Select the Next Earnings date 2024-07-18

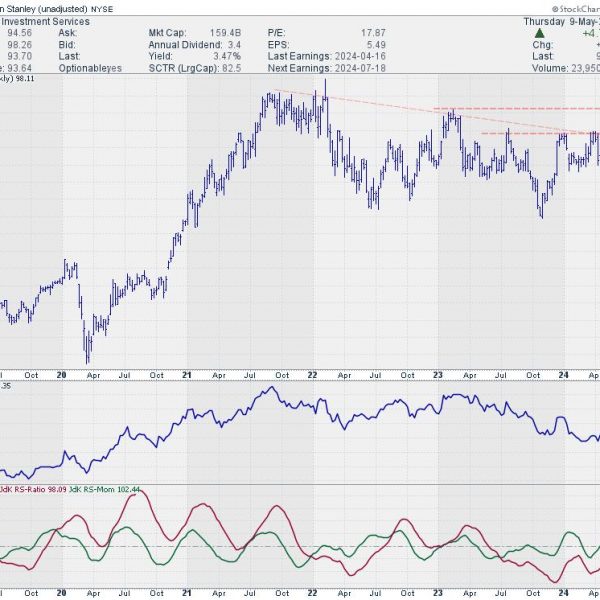[360, 68]
